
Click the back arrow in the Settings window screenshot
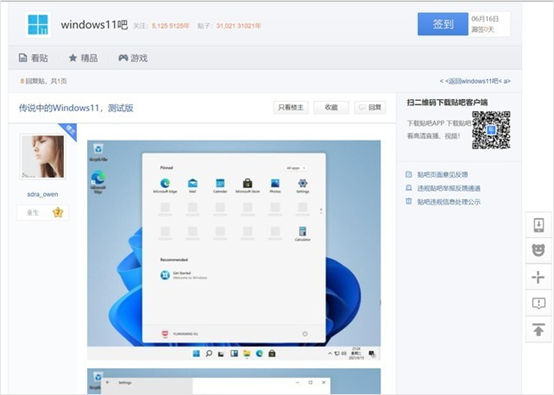tap(108, 382)
